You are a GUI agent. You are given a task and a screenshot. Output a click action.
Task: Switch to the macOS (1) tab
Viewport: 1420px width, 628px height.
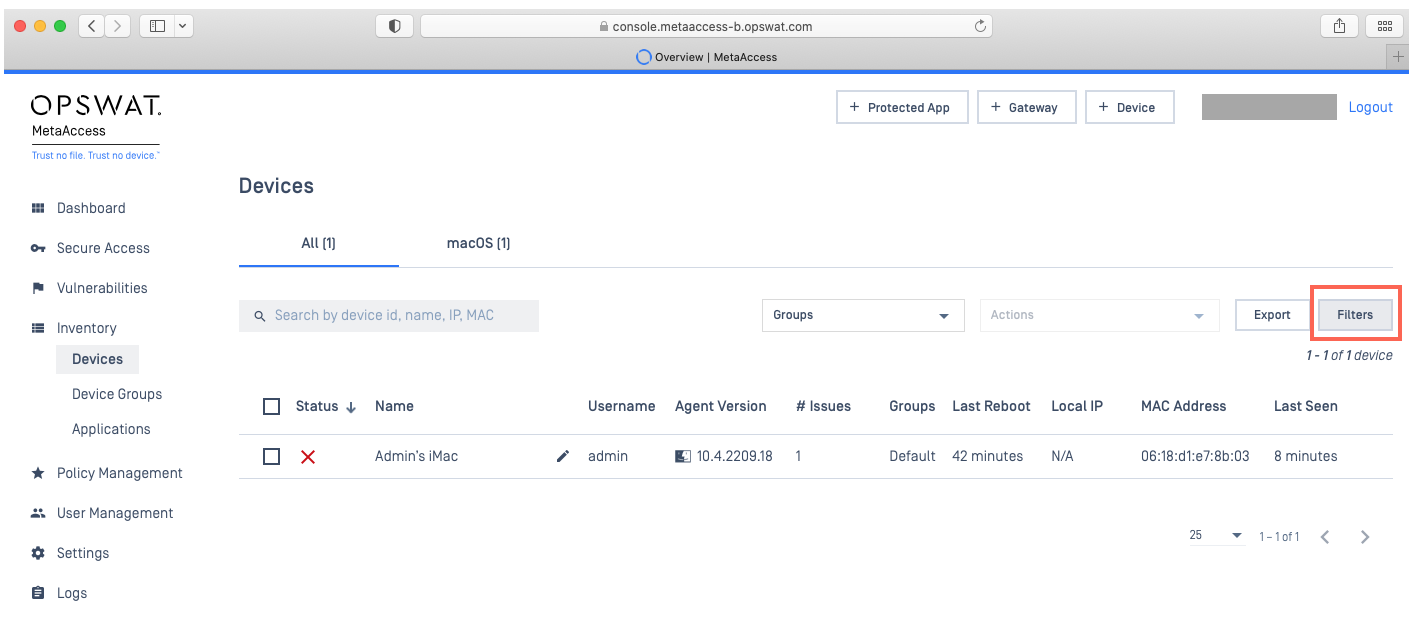479,243
